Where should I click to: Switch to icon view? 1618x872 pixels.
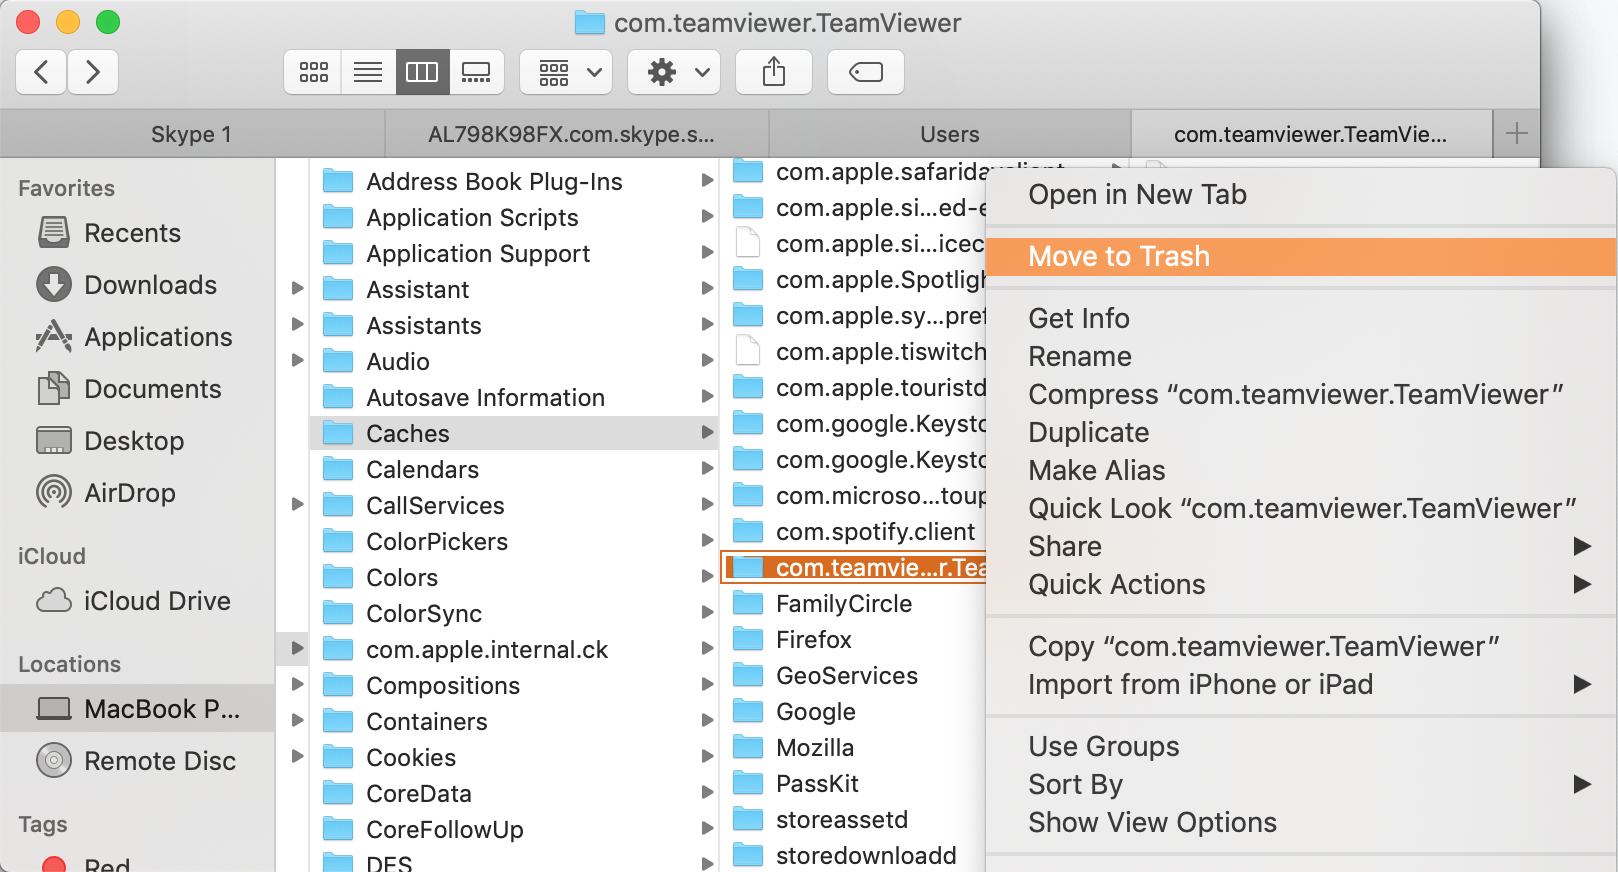tap(313, 72)
